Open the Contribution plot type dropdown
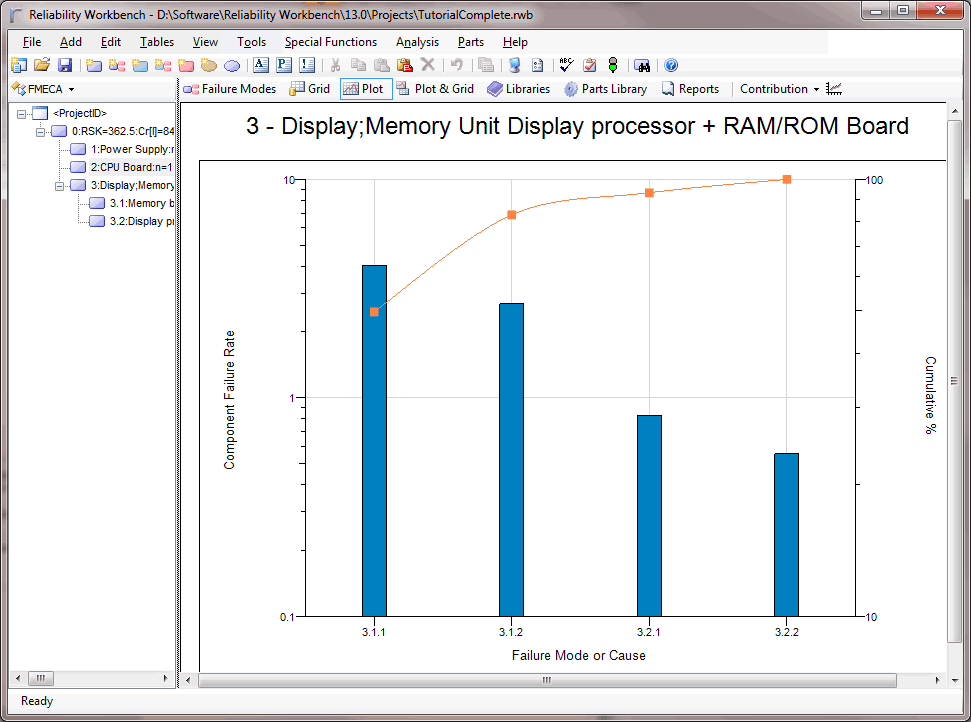This screenshot has height=722, width=971. 779,89
